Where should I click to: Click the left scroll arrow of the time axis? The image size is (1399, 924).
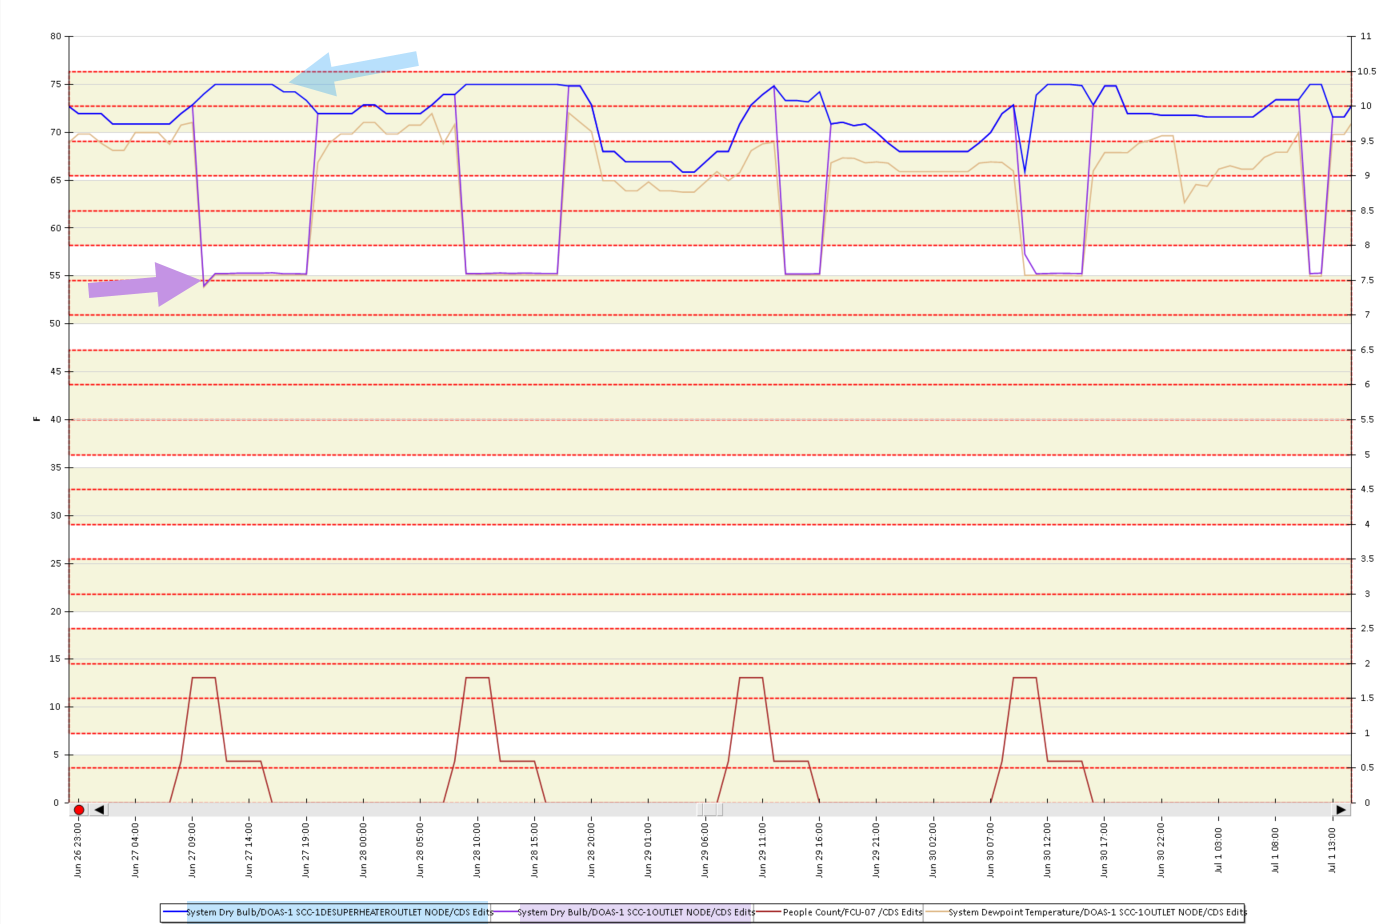[99, 810]
